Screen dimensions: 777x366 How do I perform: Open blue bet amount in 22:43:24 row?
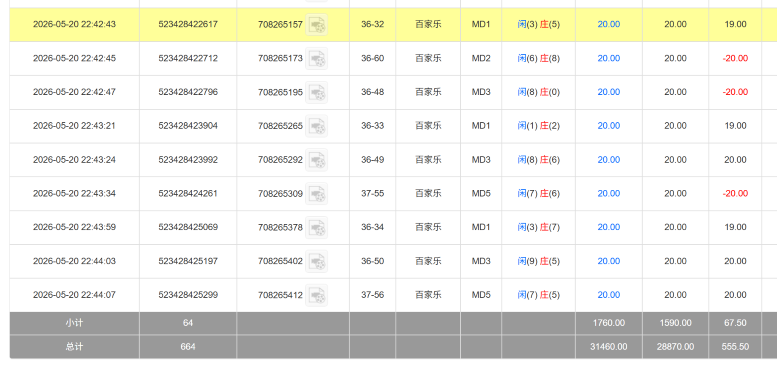click(609, 160)
